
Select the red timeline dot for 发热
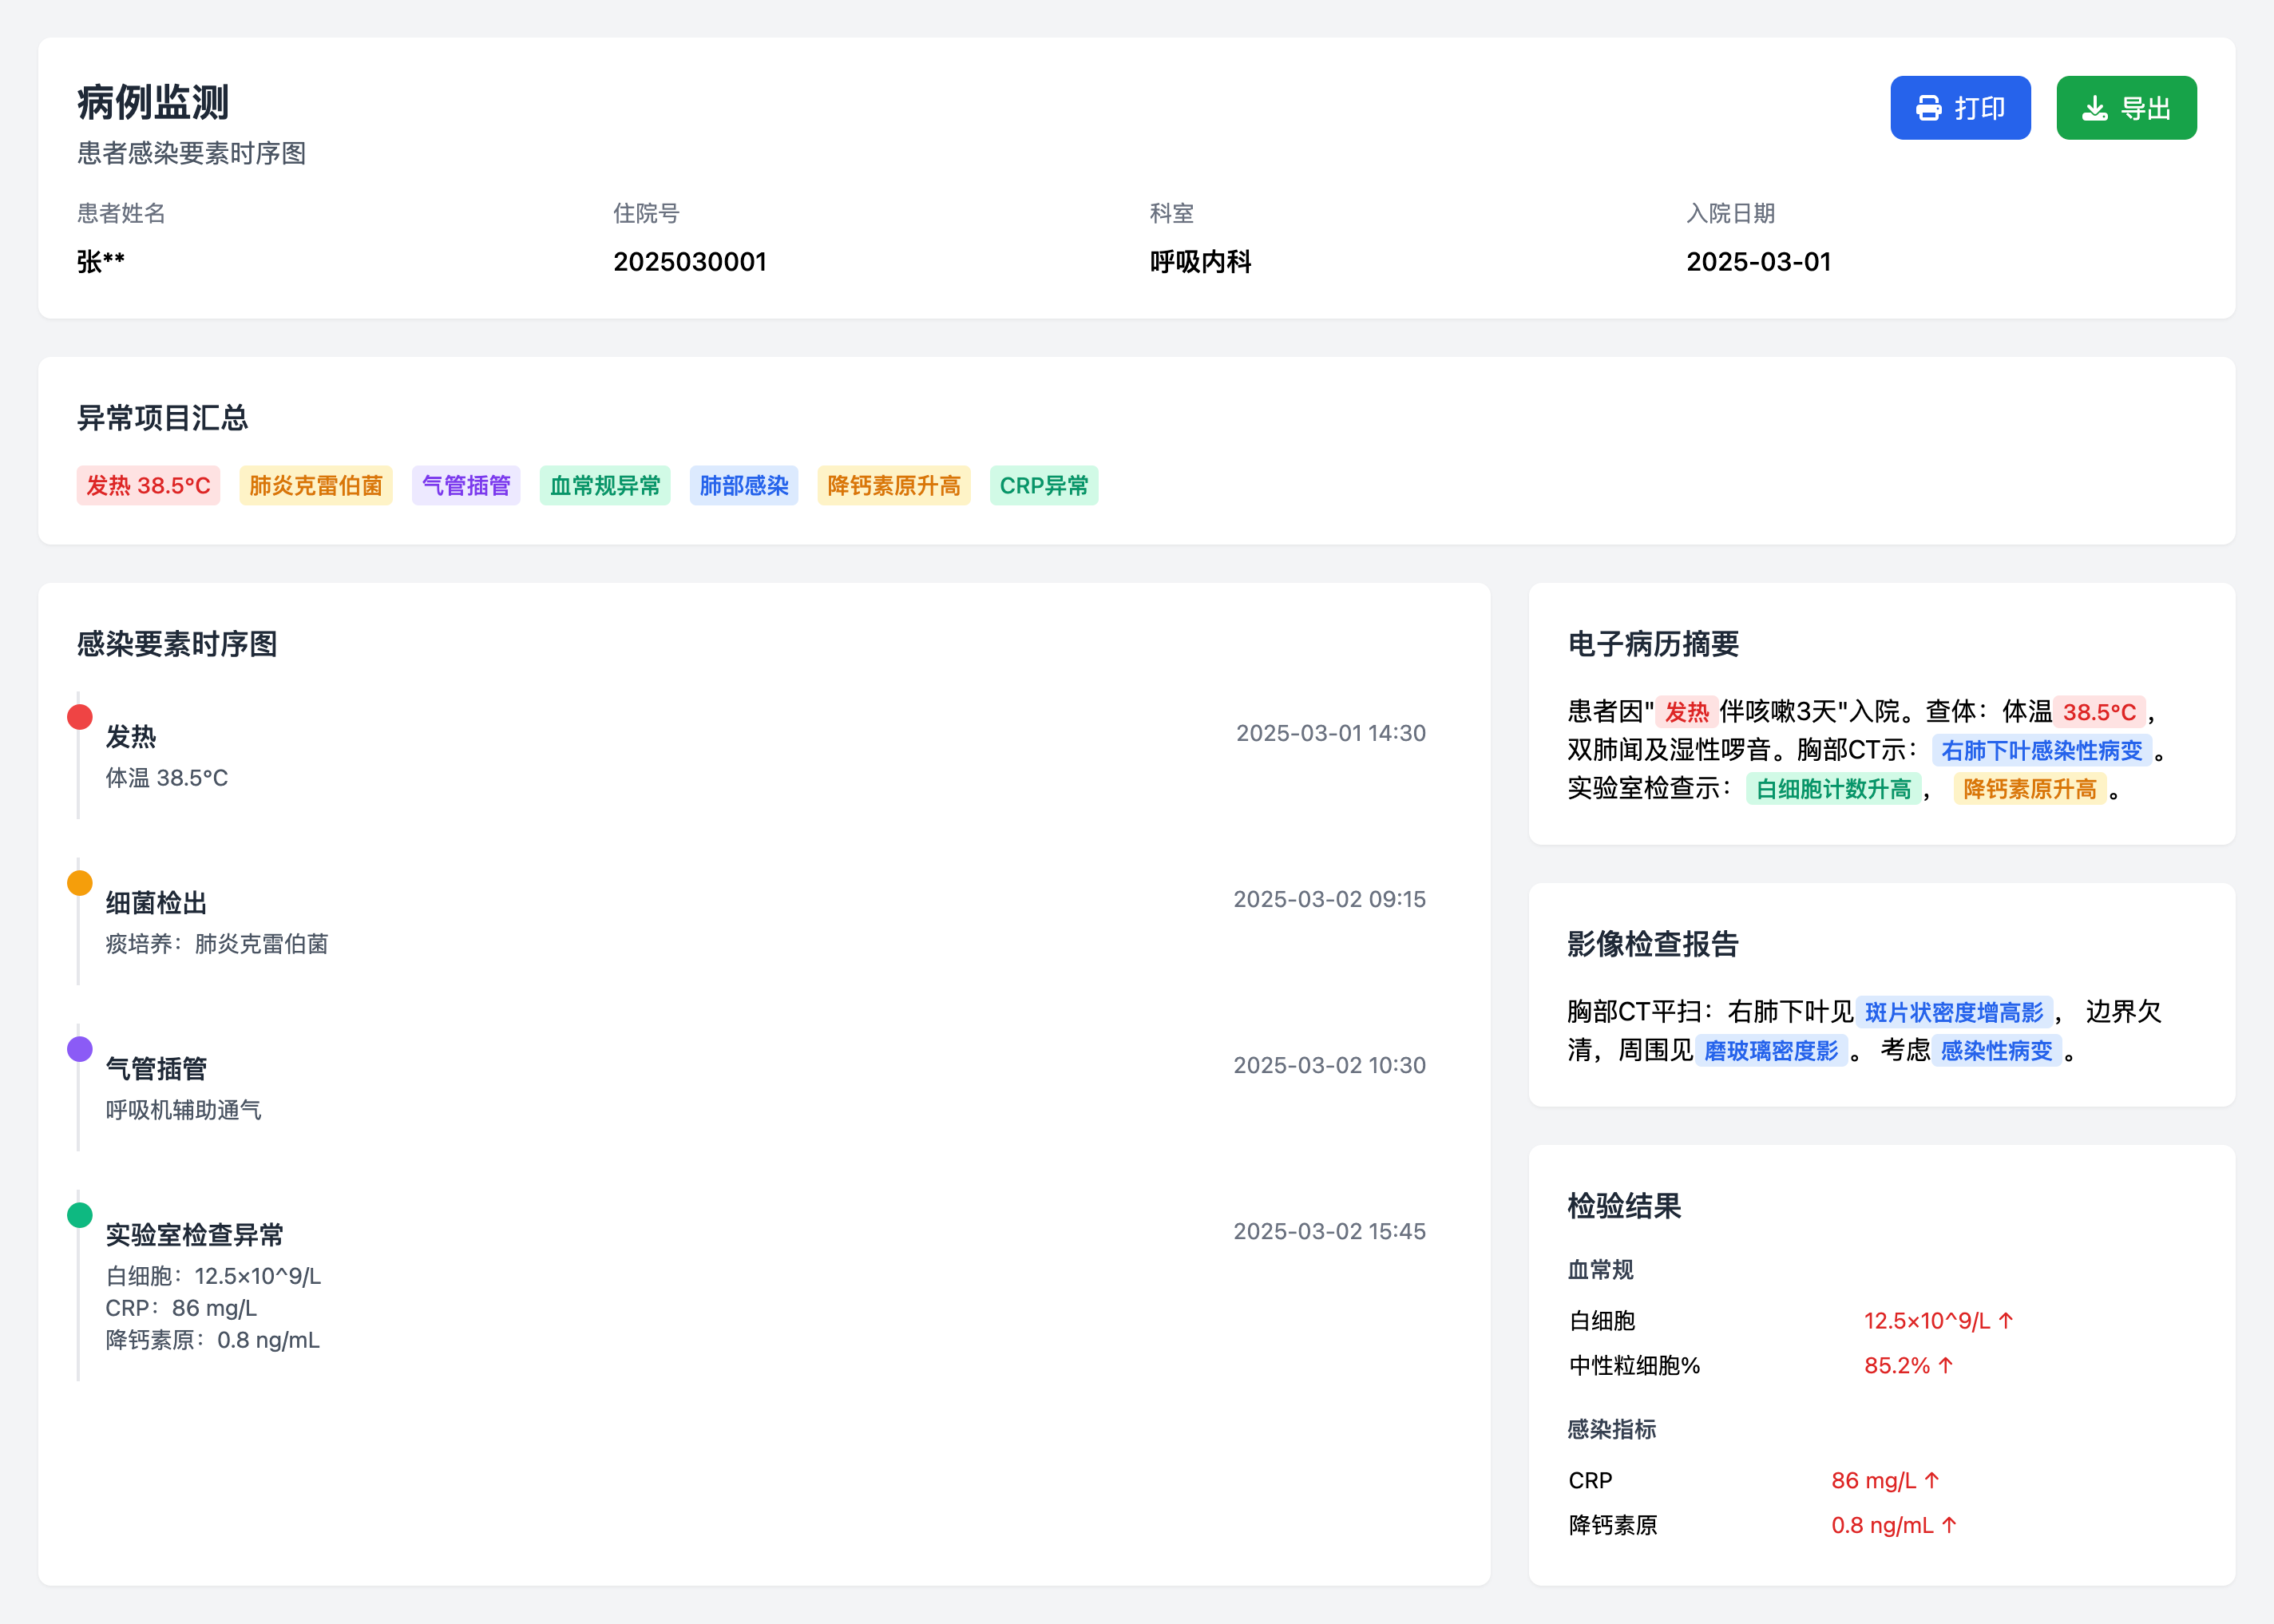(78, 715)
